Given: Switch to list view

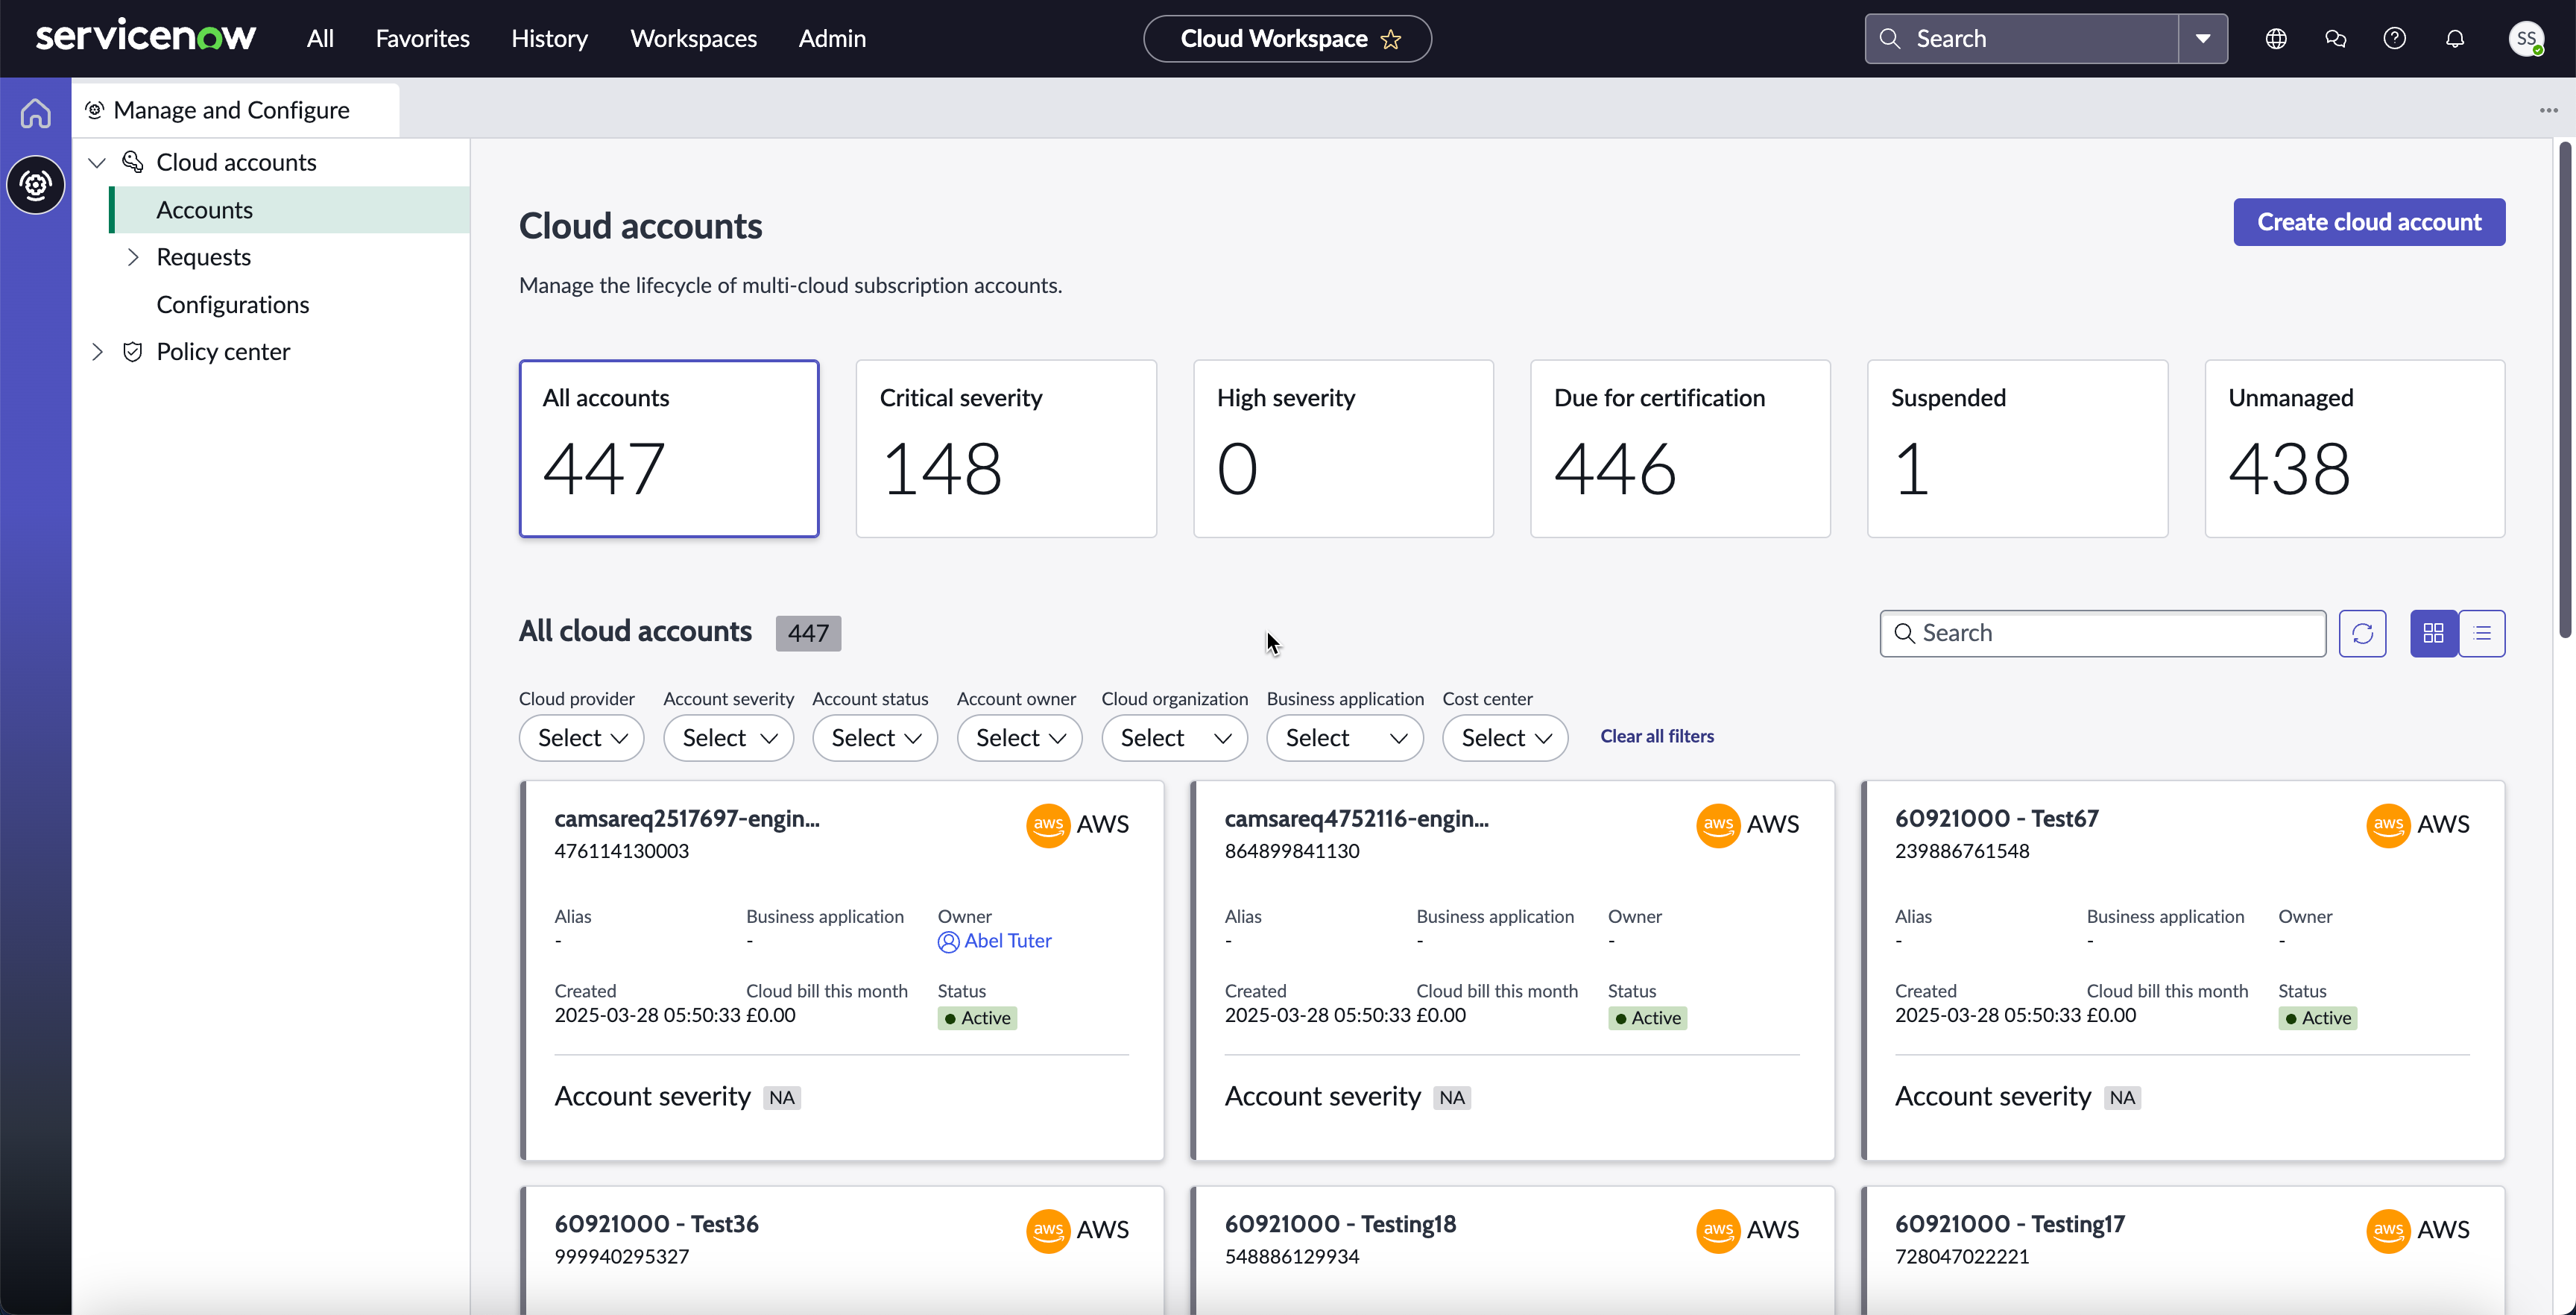Looking at the screenshot, I should tap(2482, 633).
